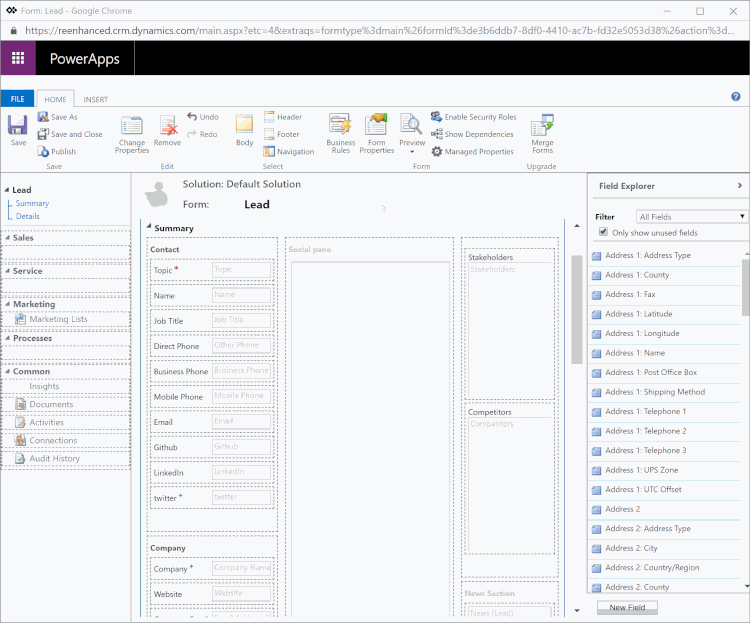750x623 pixels.
Task: Click the form canvas scroll up arrow
Action: (x=576, y=225)
